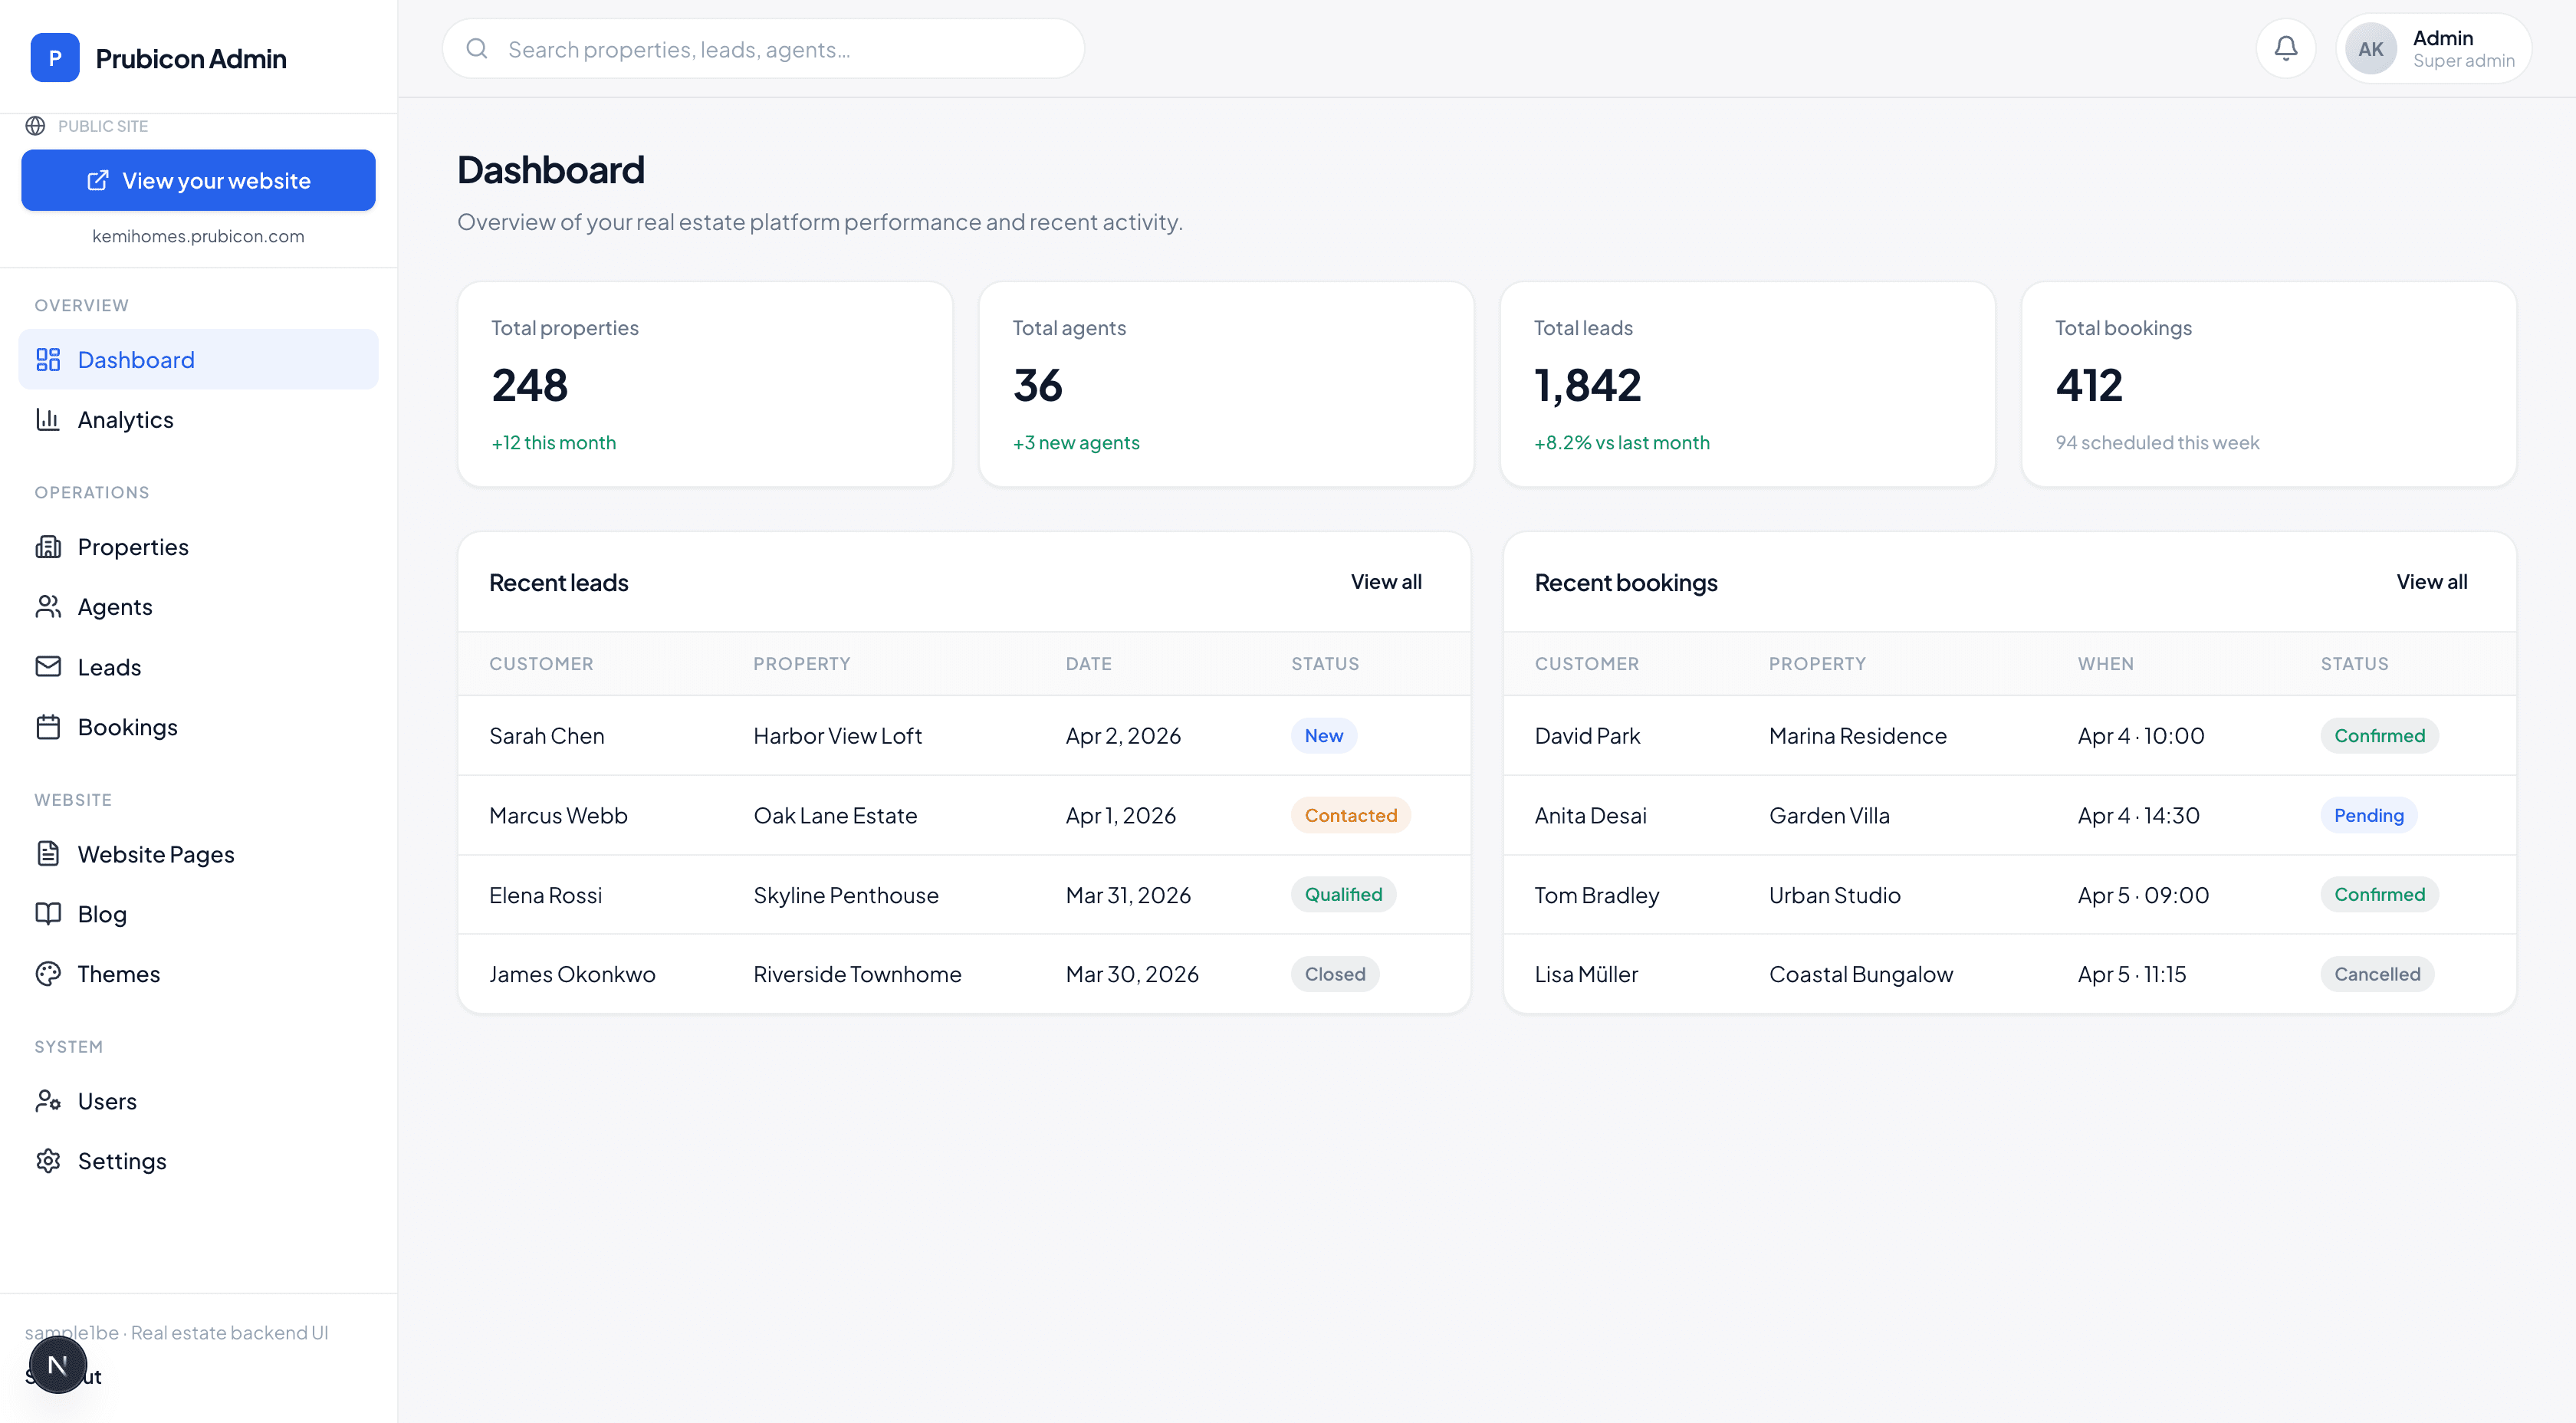Click the notification bell icon
The image size is (2576, 1423).
click(x=2286, y=47)
